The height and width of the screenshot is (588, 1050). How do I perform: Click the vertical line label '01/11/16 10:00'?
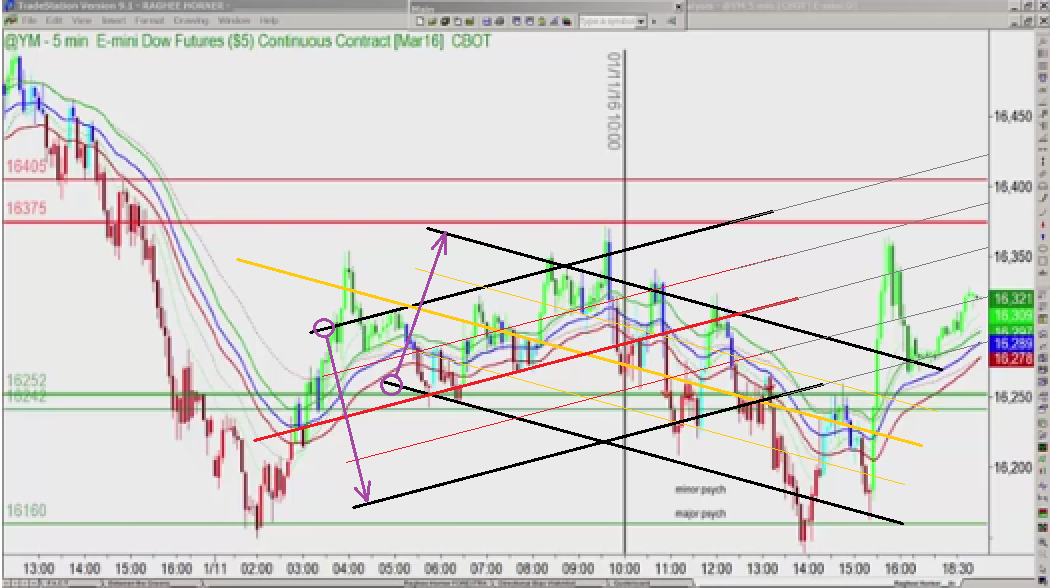[614, 100]
